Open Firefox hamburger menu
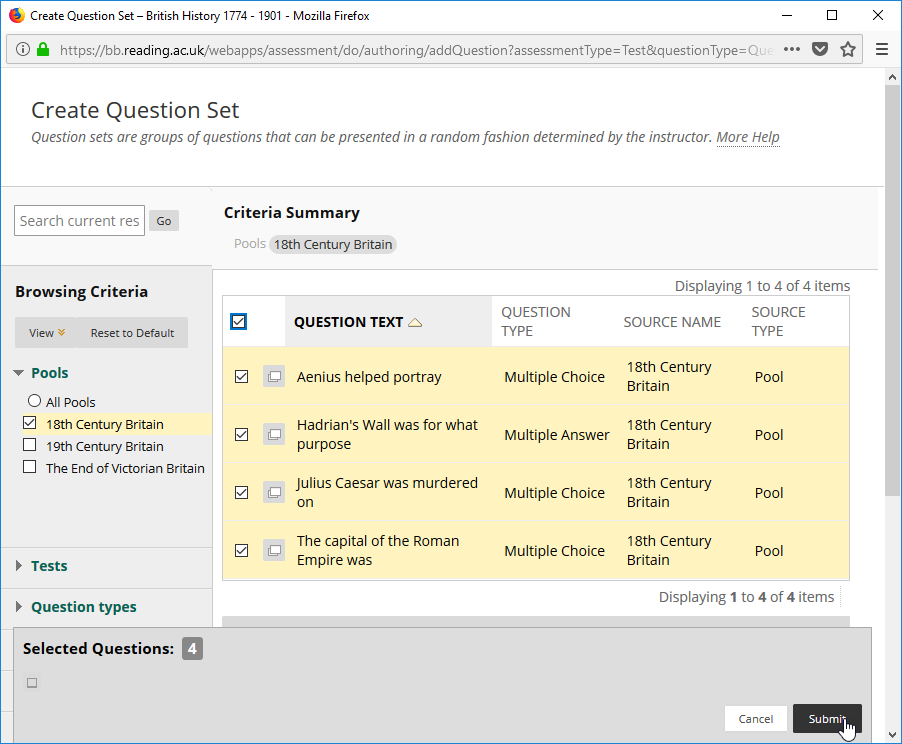902x744 pixels. tap(881, 49)
